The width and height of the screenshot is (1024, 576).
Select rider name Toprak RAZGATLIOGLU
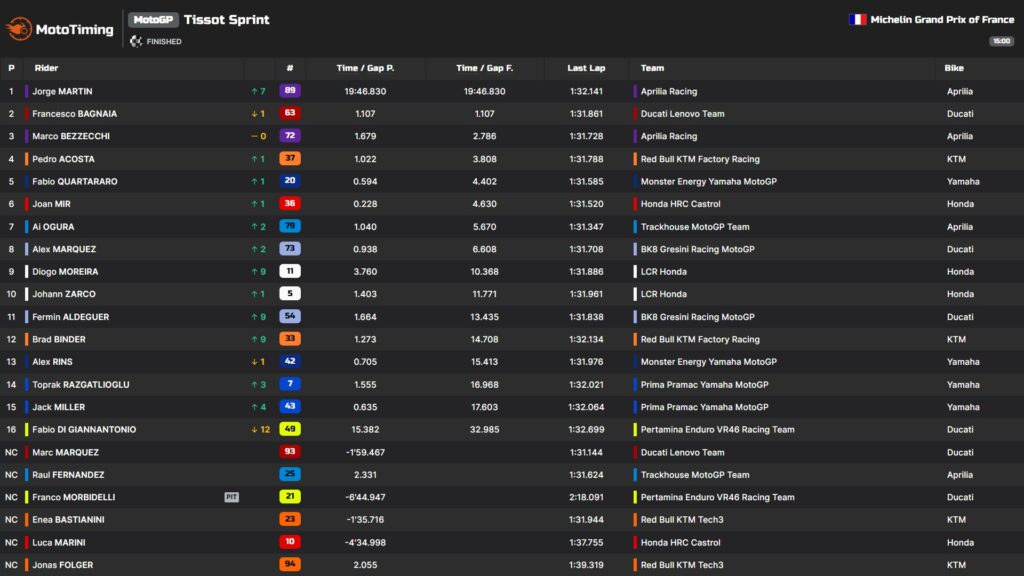pos(81,385)
